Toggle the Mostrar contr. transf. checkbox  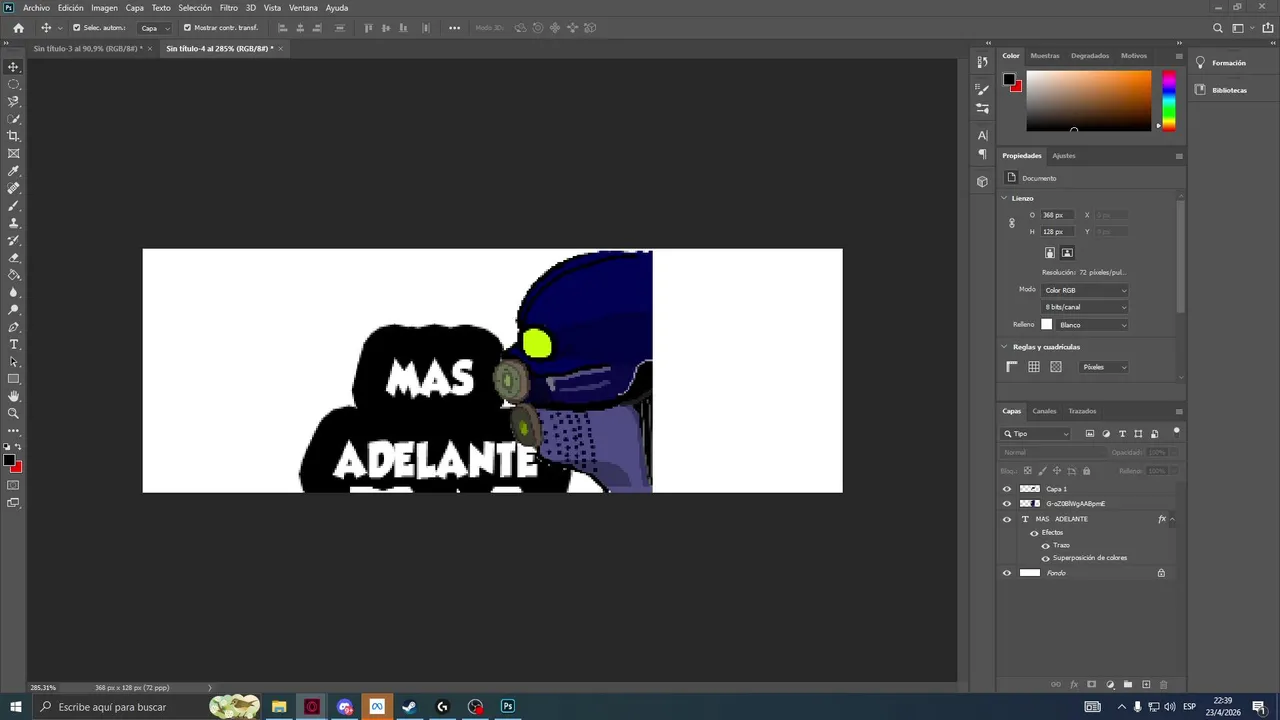click(187, 28)
